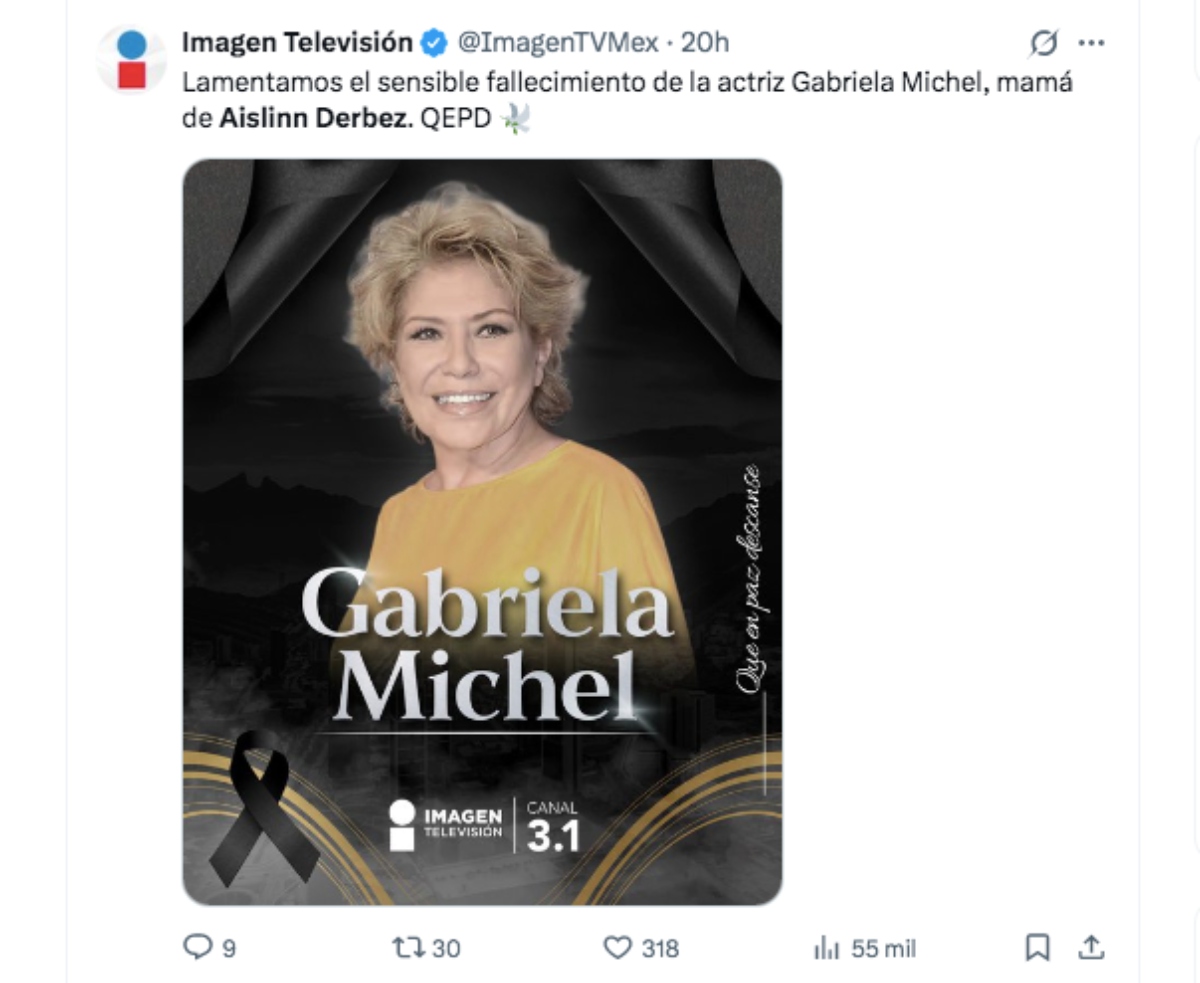This screenshot has width=1200, height=983.
Task: Click the 9 replies count
Action: point(229,948)
